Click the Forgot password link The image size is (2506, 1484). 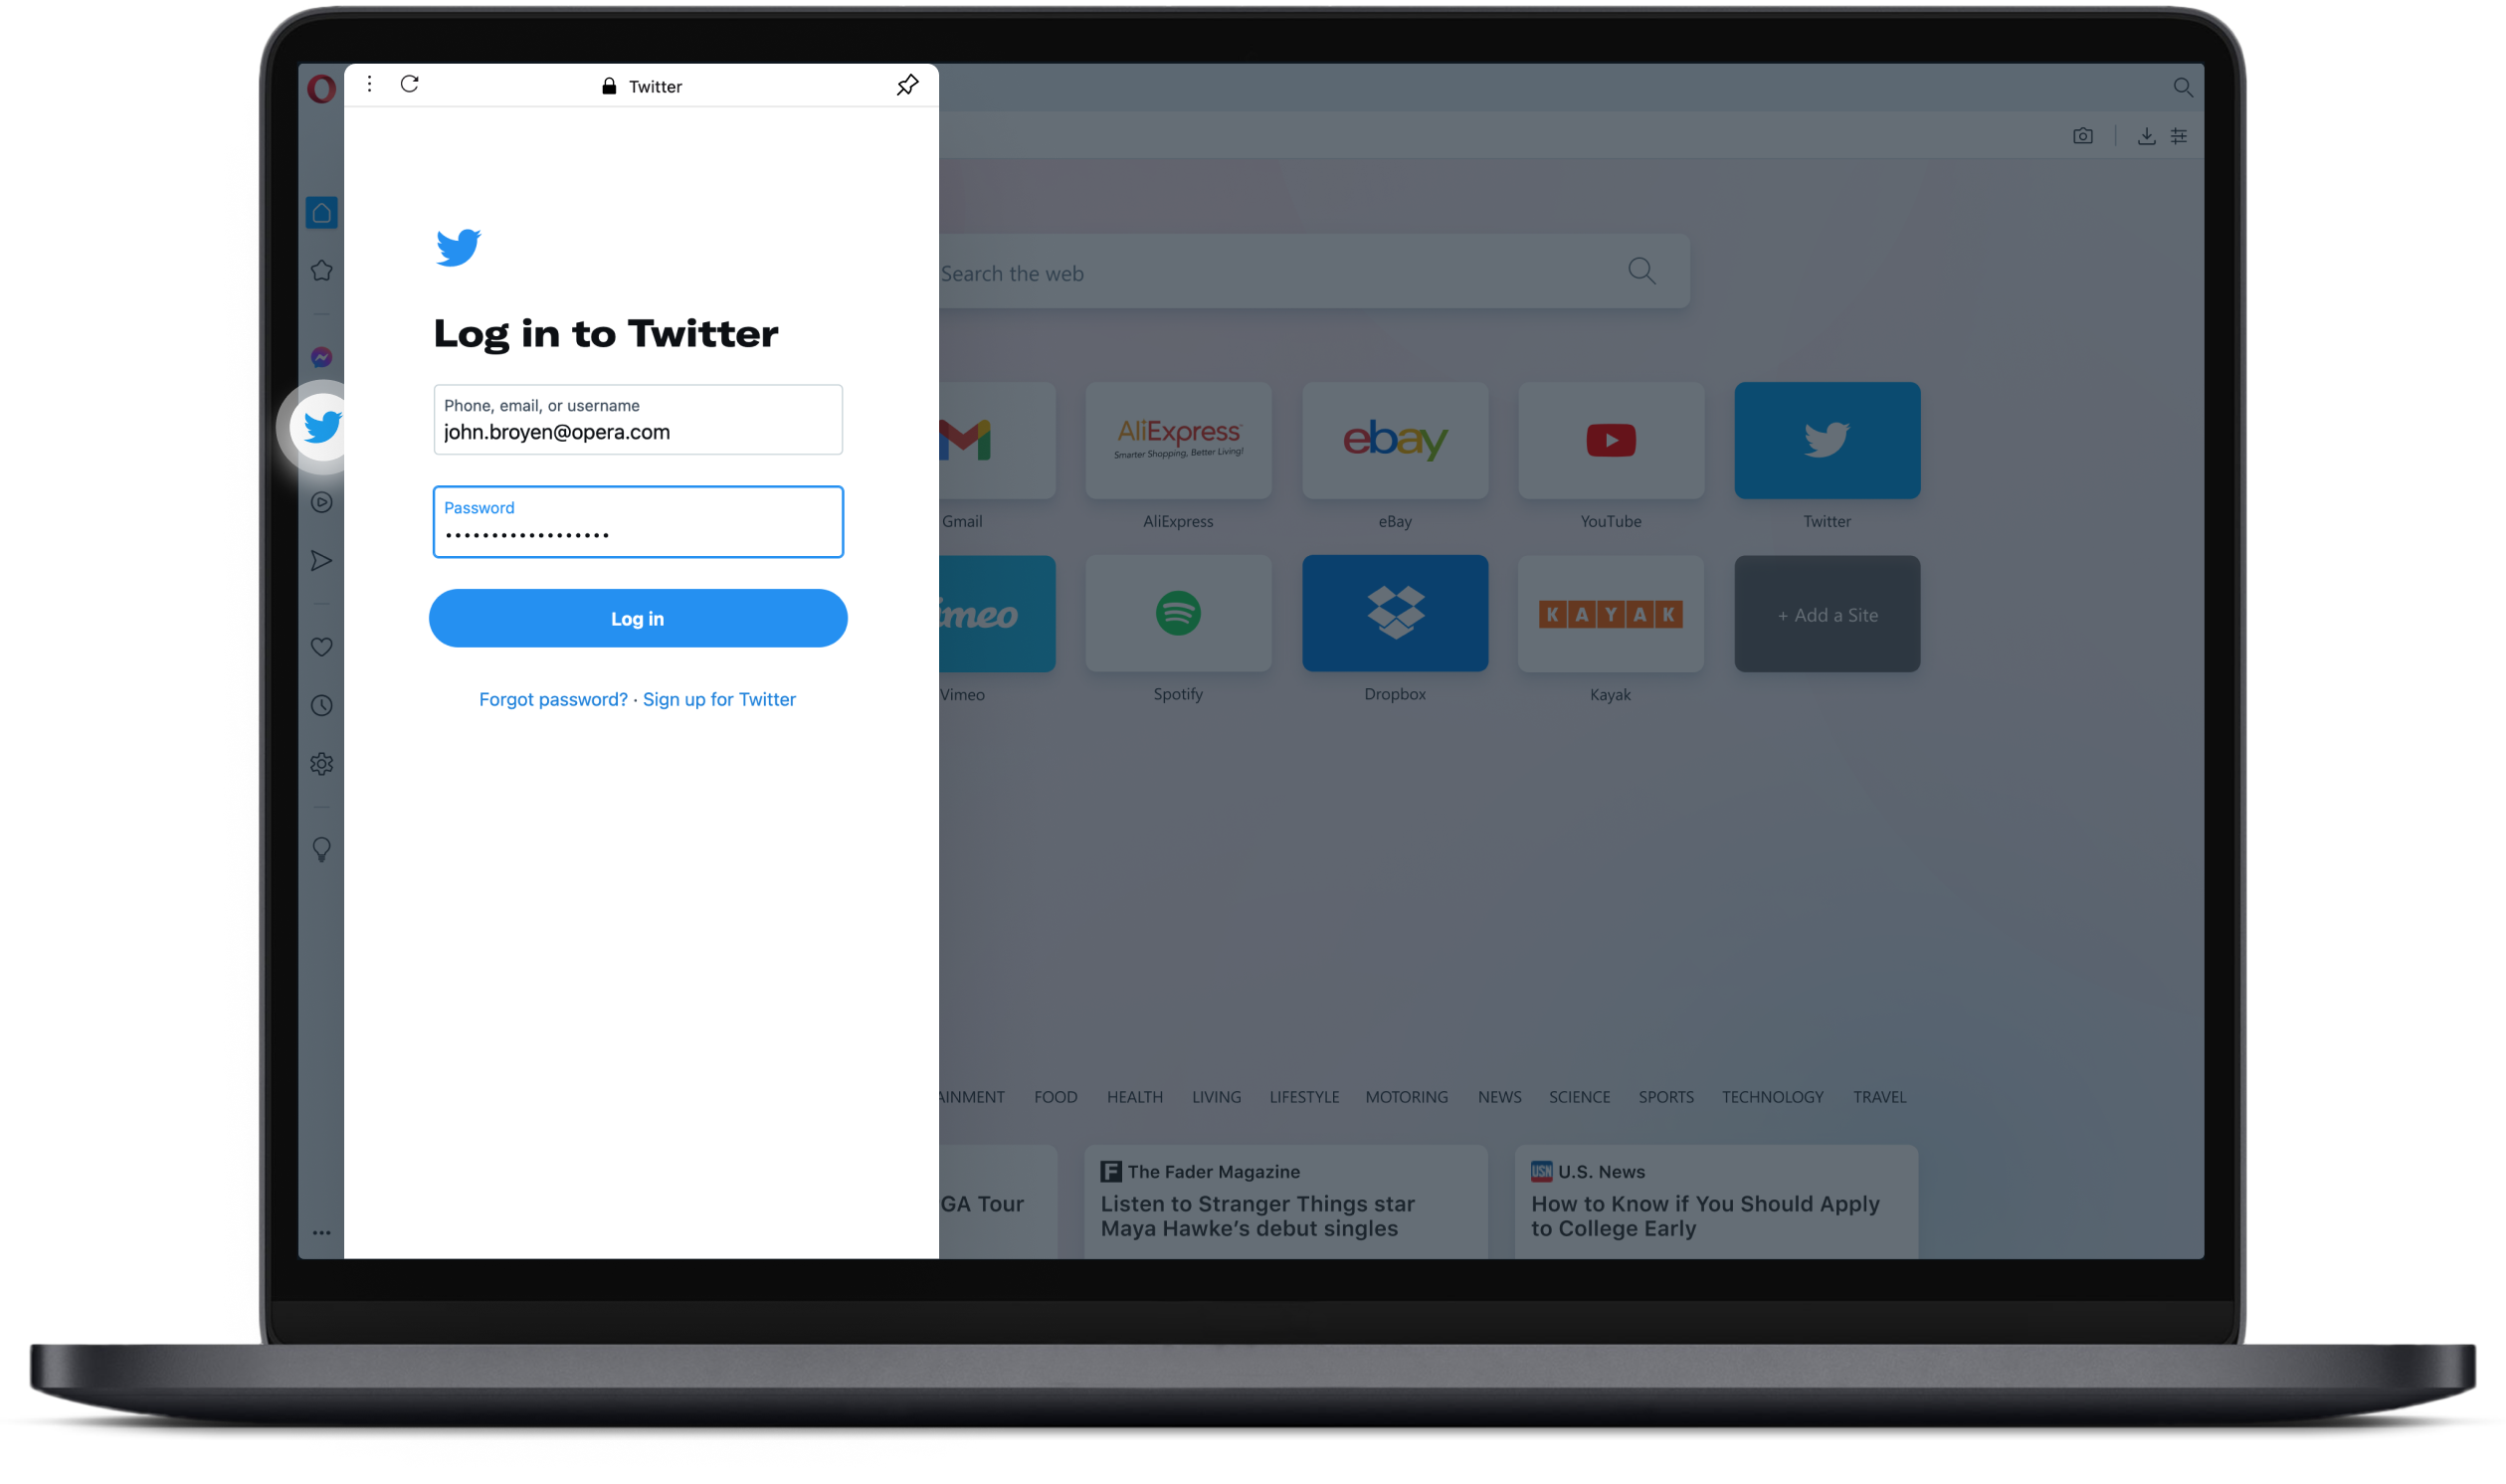point(551,698)
